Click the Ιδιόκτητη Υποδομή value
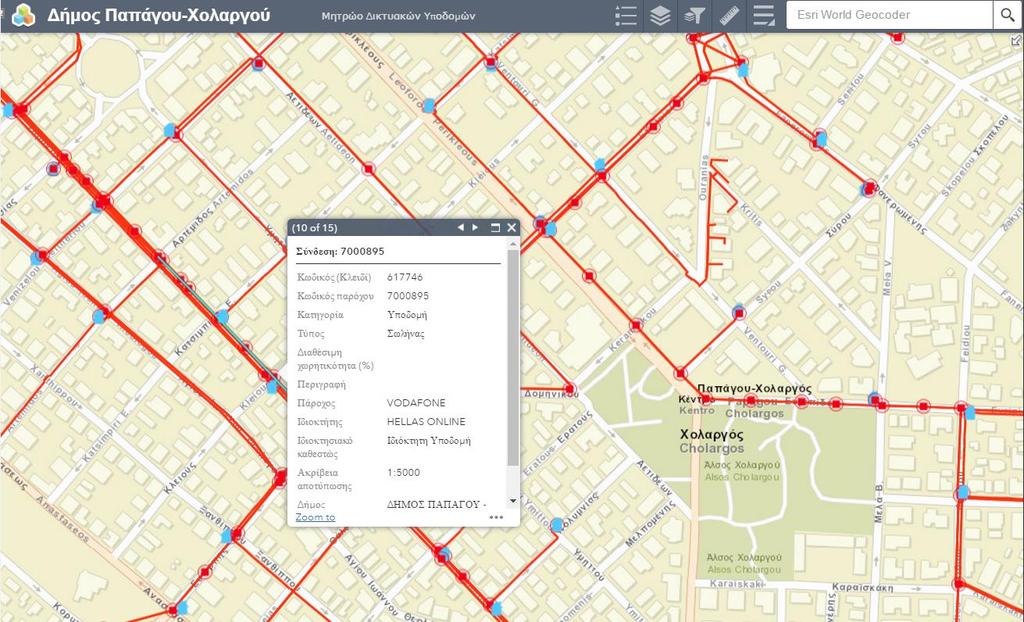 (x=429, y=441)
